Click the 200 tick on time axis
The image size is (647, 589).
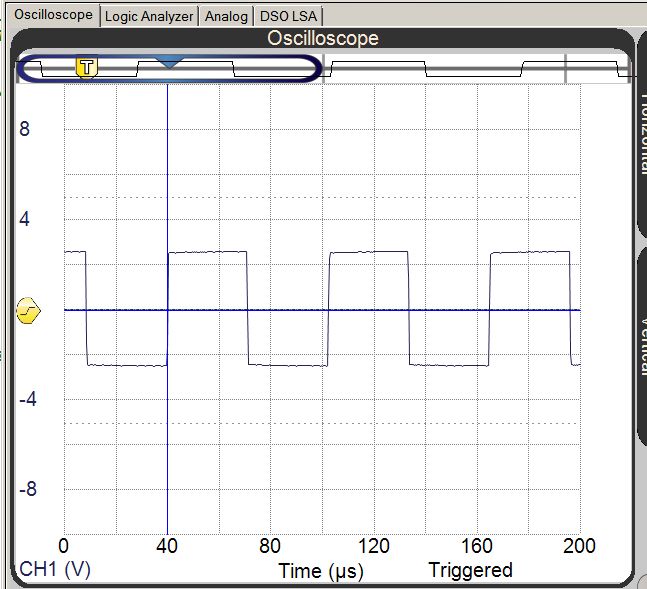tap(579, 546)
